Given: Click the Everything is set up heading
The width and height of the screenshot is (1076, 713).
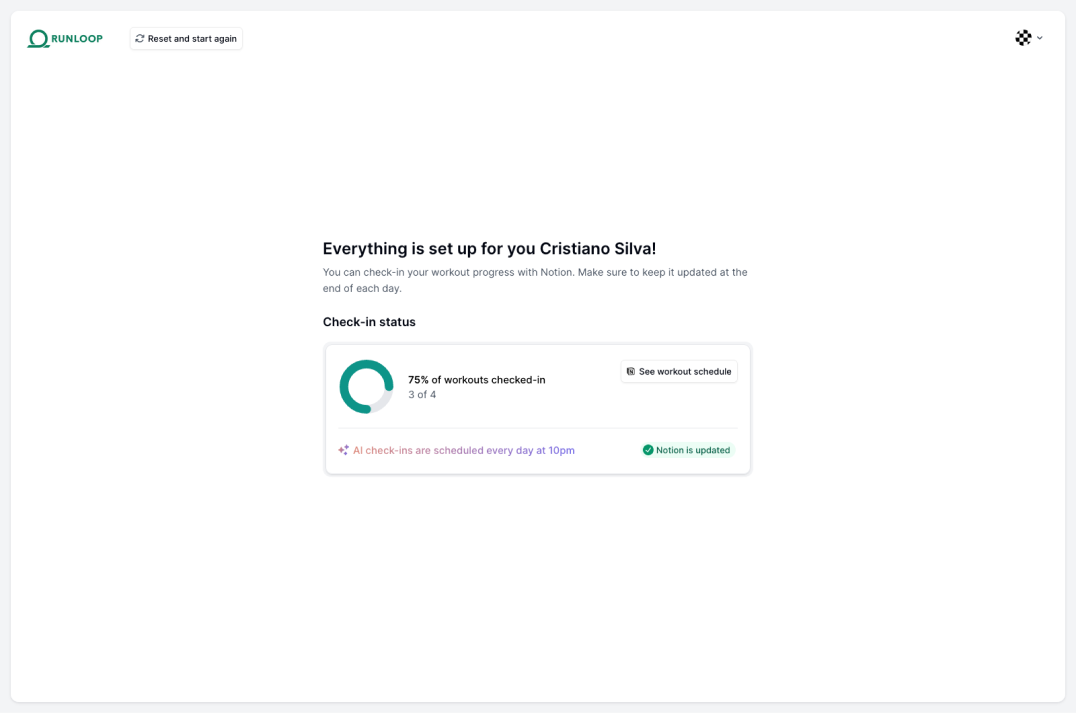Looking at the screenshot, I should [489, 248].
